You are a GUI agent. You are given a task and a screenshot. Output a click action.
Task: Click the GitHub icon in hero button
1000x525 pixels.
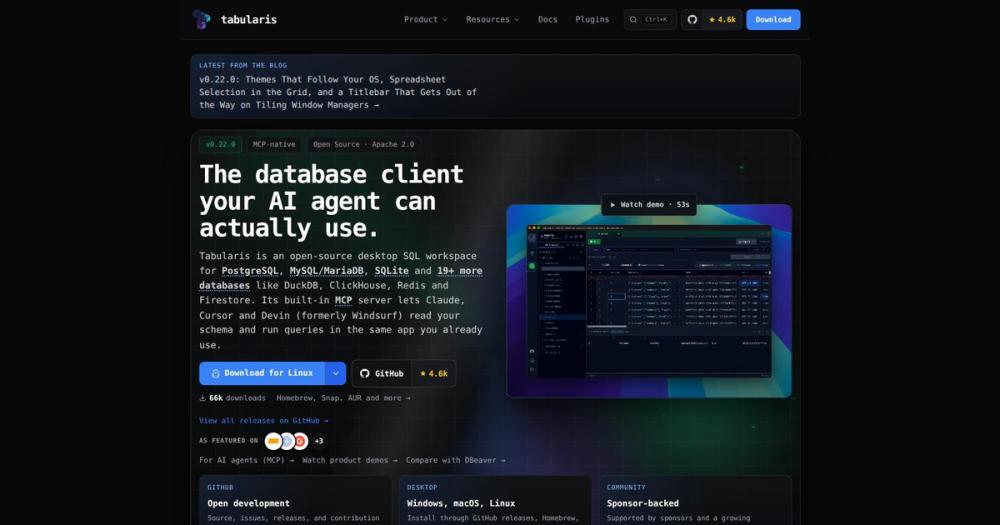[x=365, y=374]
